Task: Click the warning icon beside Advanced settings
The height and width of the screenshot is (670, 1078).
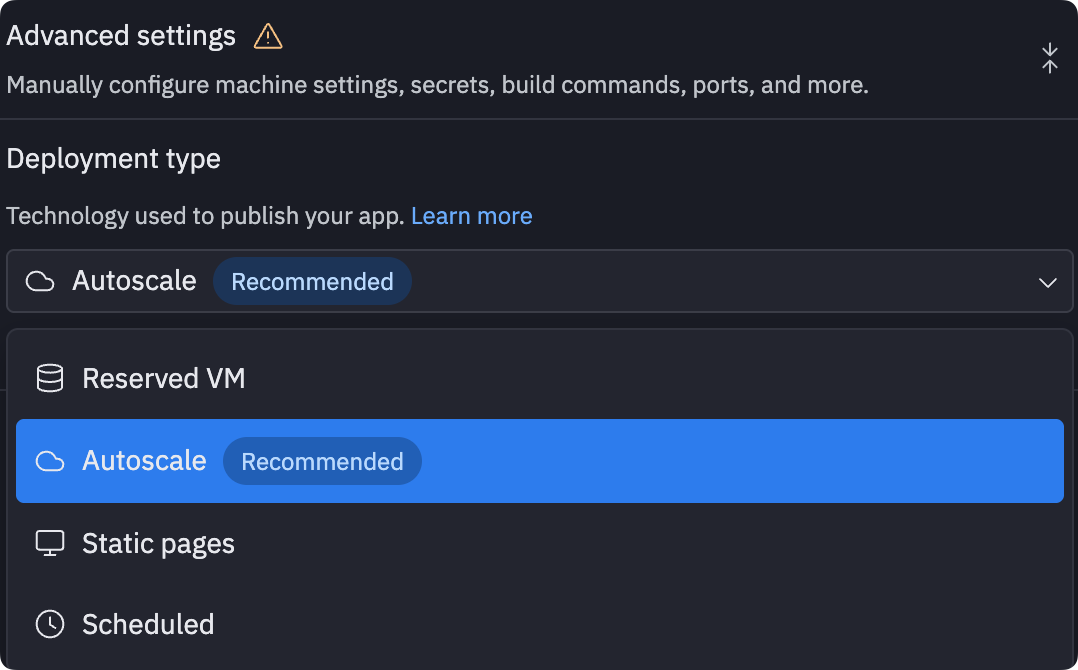Action: coord(267,36)
